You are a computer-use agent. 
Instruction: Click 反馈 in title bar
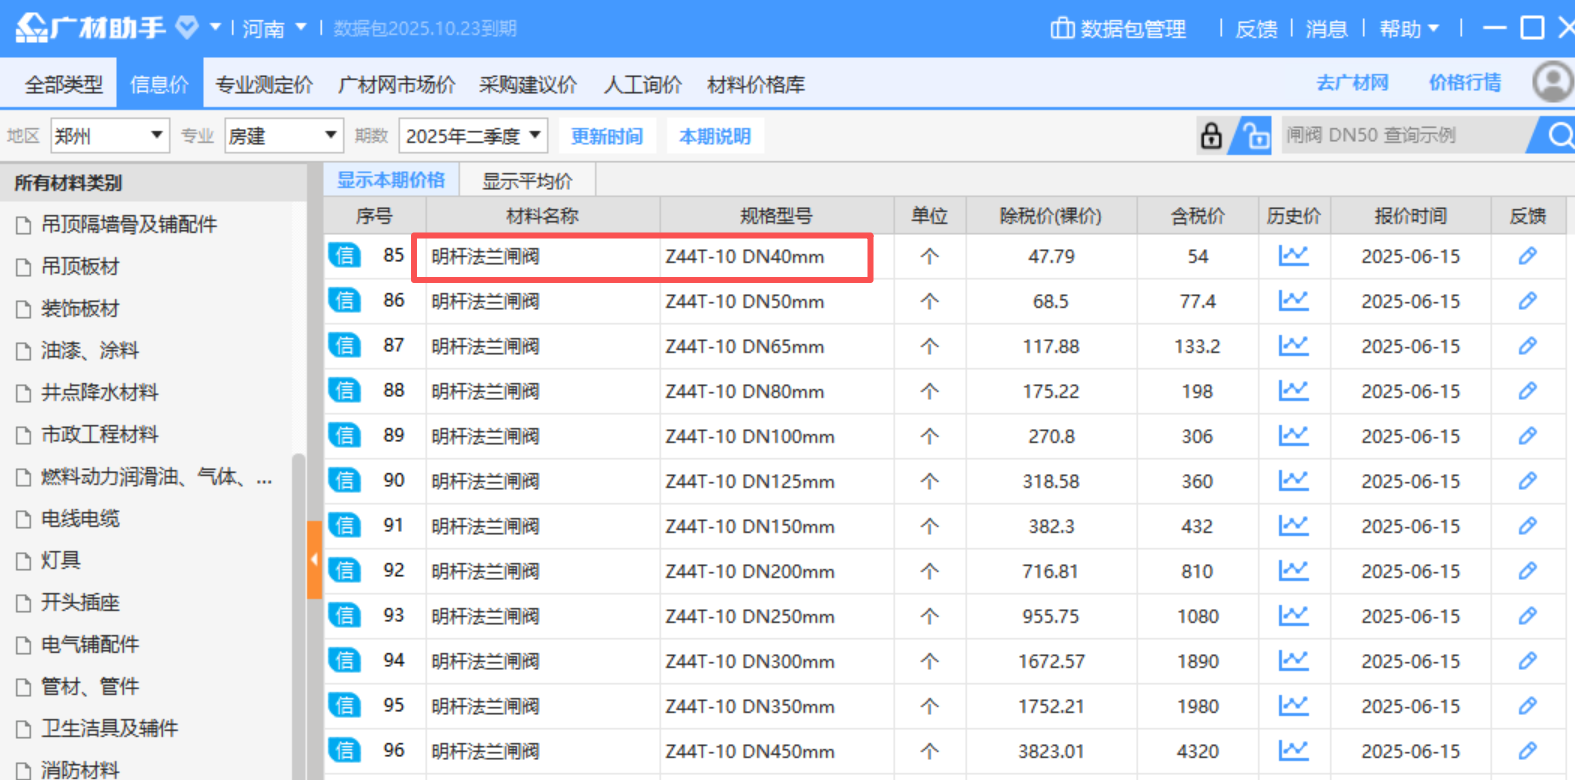(x=1256, y=29)
